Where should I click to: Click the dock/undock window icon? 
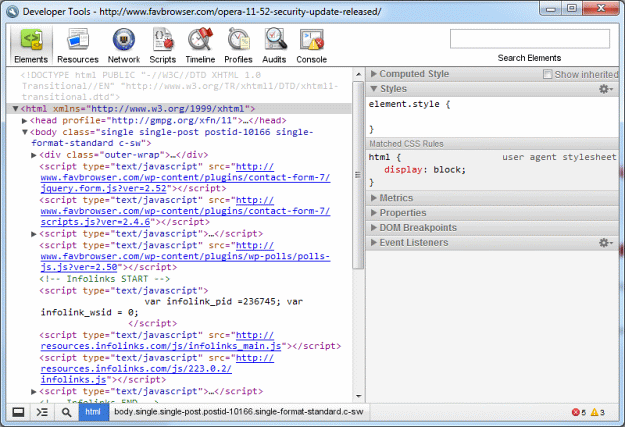point(18,412)
